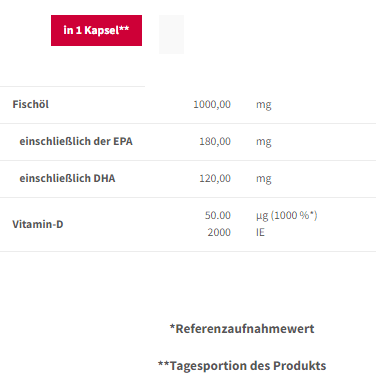The width and height of the screenshot is (376, 390).
Task: Select the 'einschließlich der EPA' label
Action: coord(76,141)
